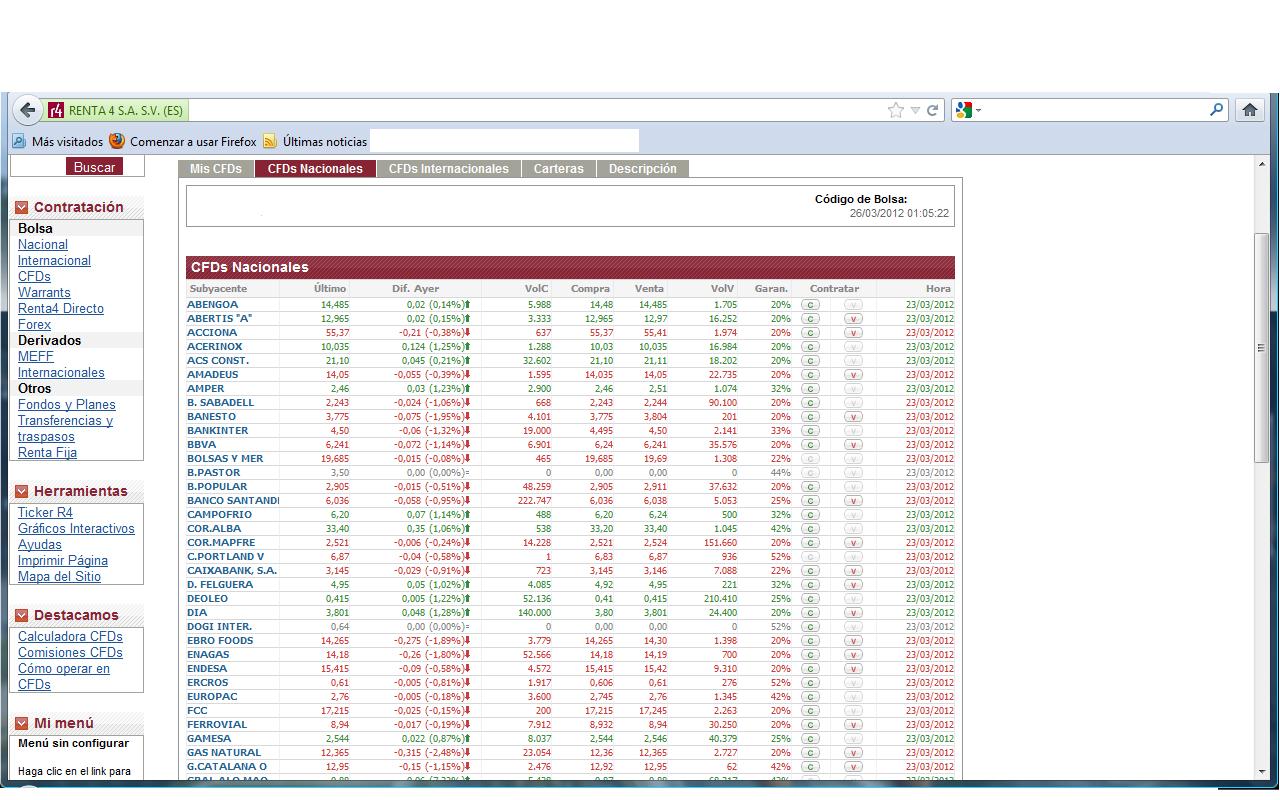The width and height of the screenshot is (1280, 800).
Task: Click the page vertical scrollbar thumb
Action: tap(1261, 346)
